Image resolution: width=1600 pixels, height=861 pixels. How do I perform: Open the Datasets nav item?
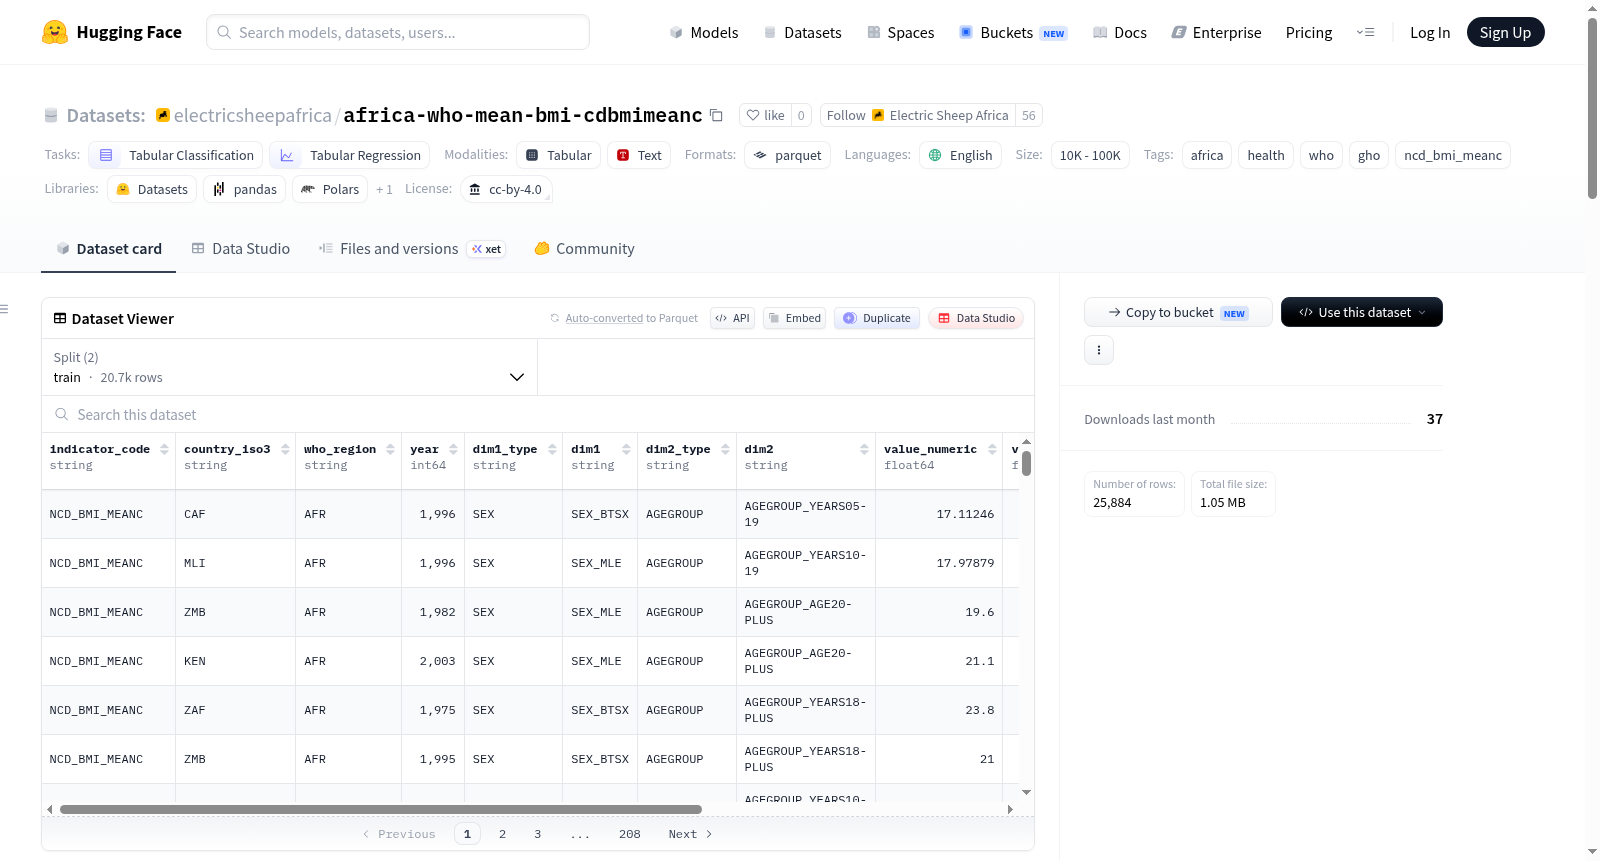(802, 32)
